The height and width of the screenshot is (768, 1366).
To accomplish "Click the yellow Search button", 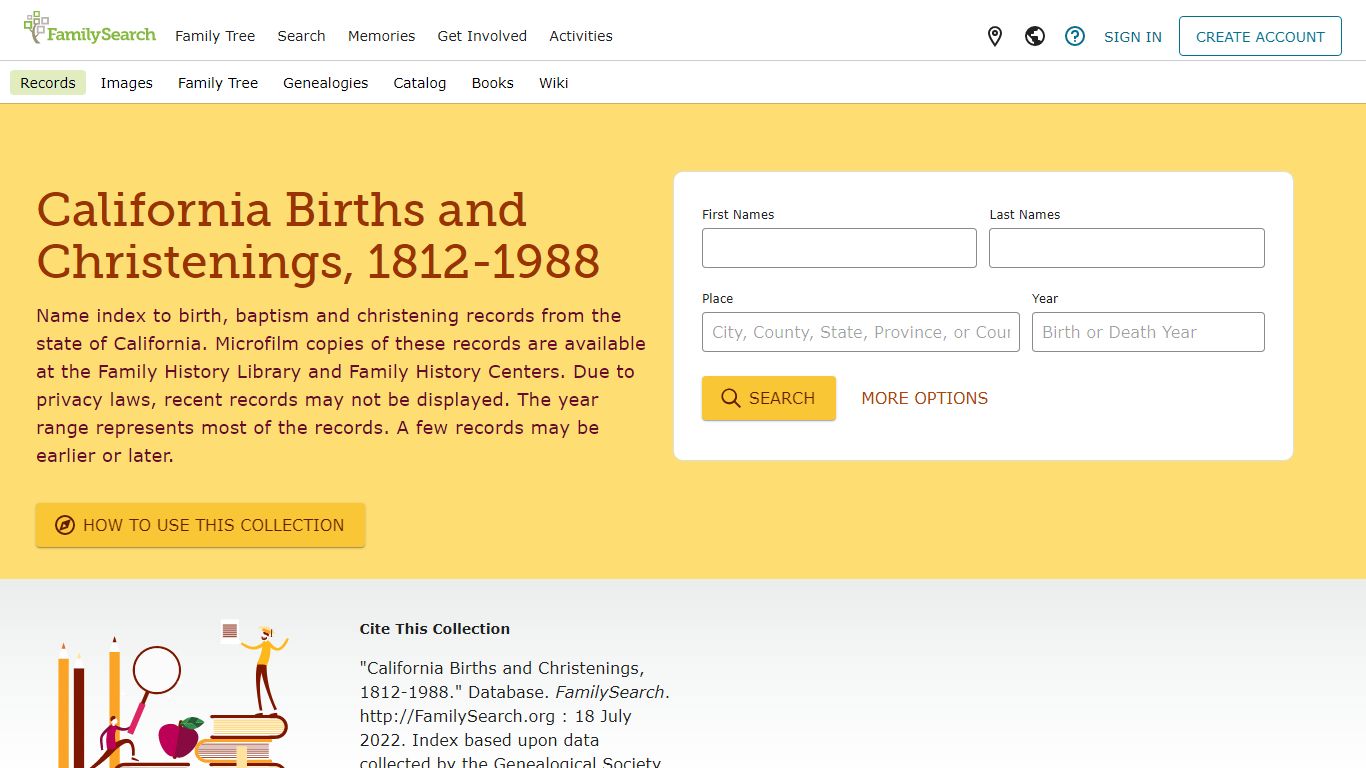I will [x=769, y=398].
